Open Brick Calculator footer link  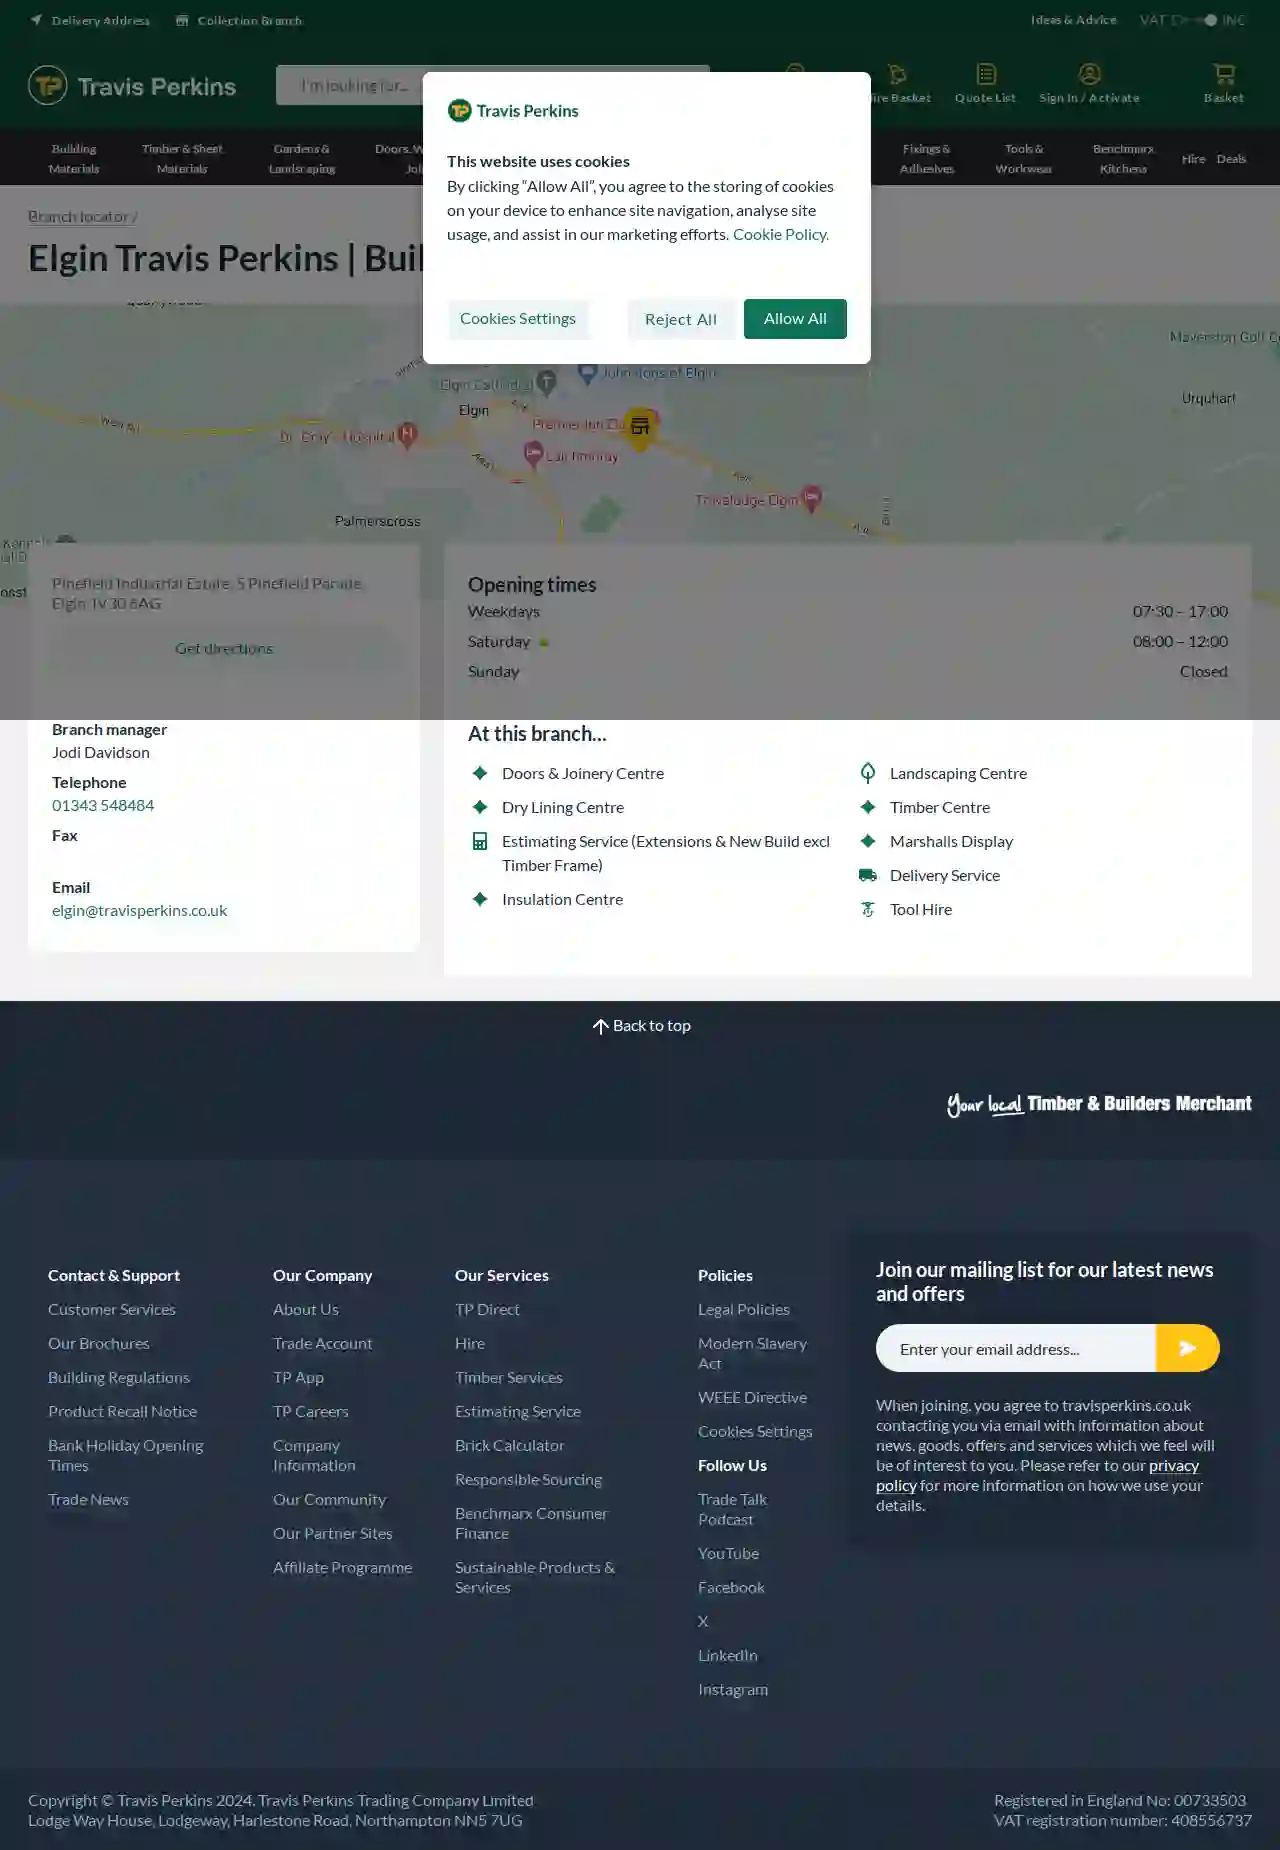[510, 1445]
